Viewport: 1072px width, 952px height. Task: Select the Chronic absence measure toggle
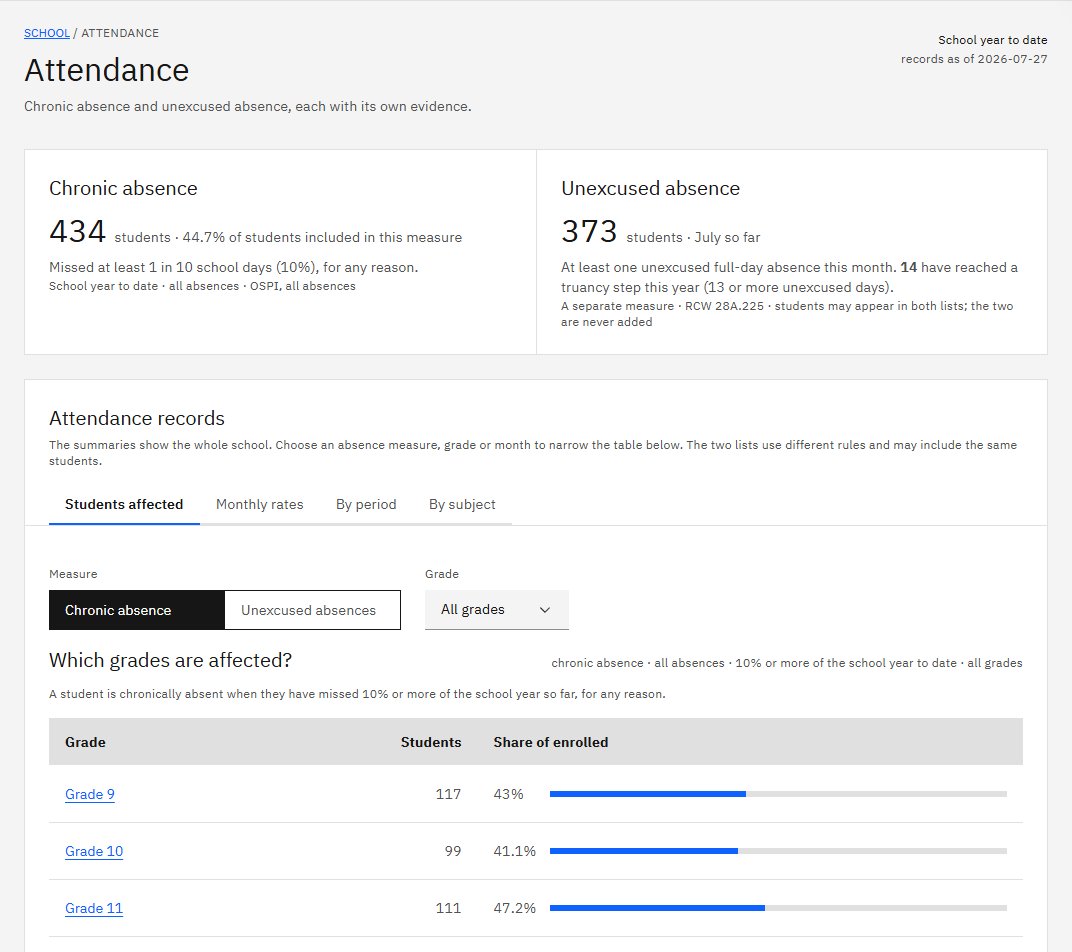(x=137, y=610)
